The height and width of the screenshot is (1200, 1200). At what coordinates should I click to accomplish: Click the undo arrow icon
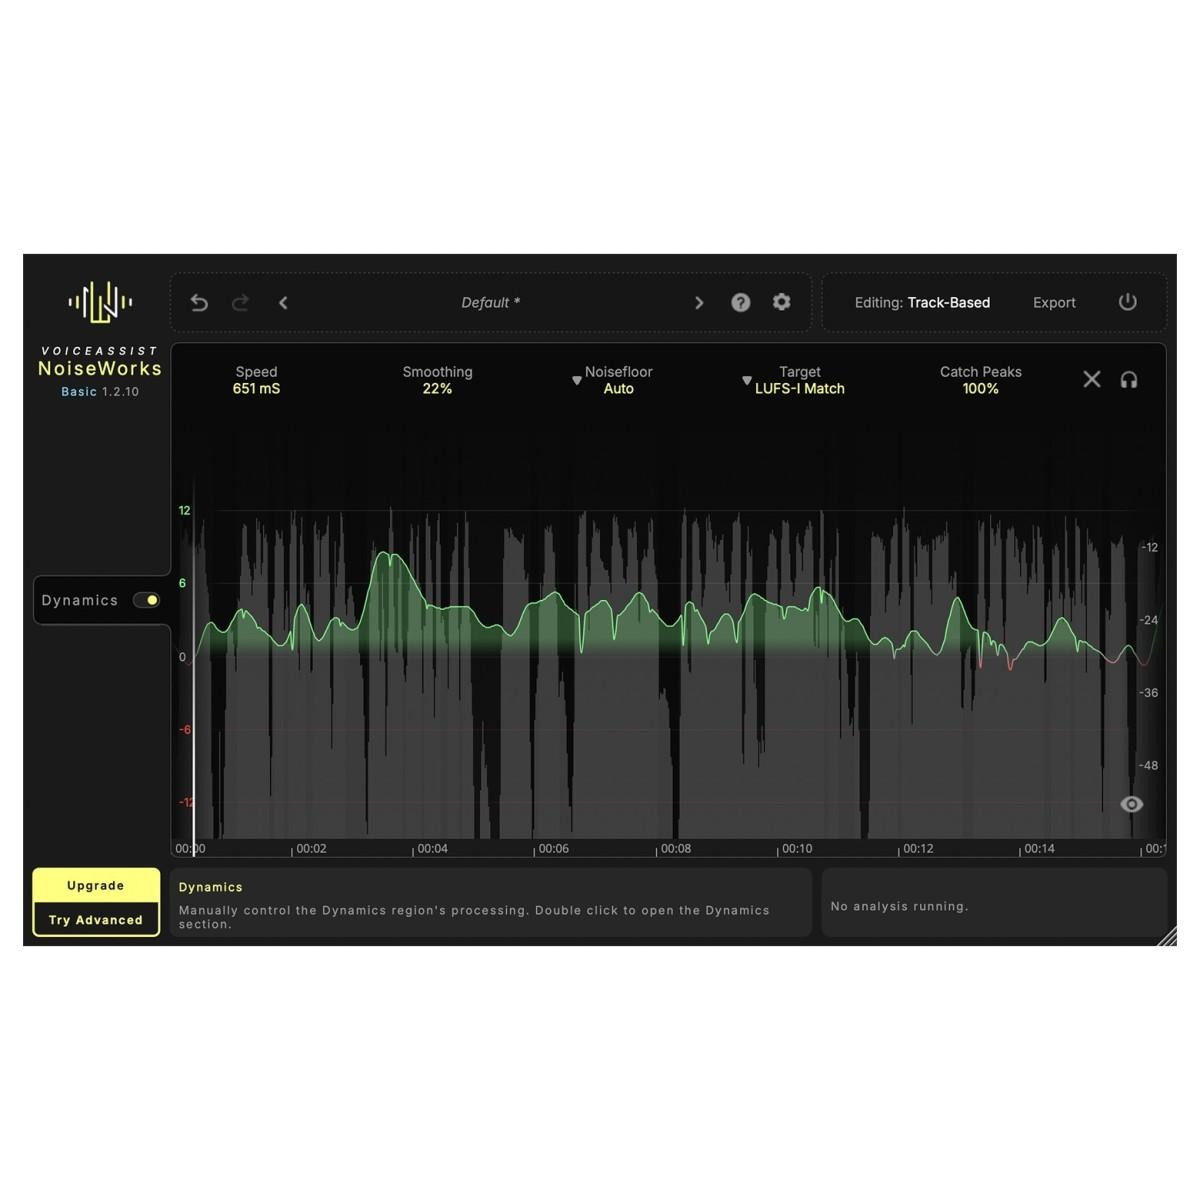point(199,303)
